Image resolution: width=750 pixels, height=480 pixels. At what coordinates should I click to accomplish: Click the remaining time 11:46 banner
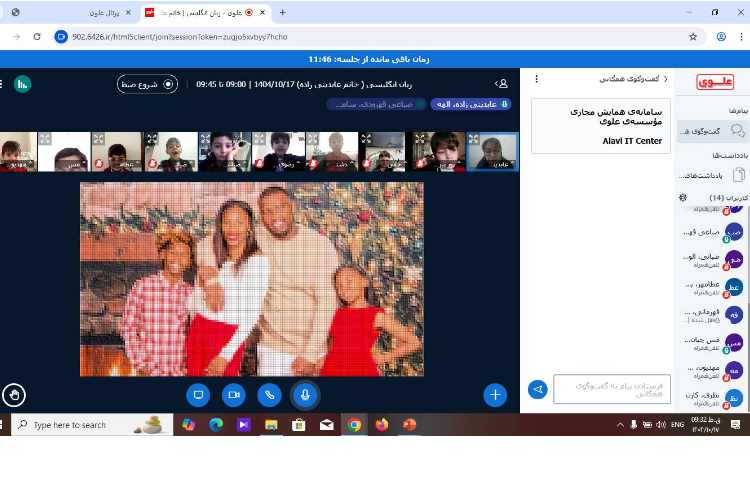tap(369, 59)
